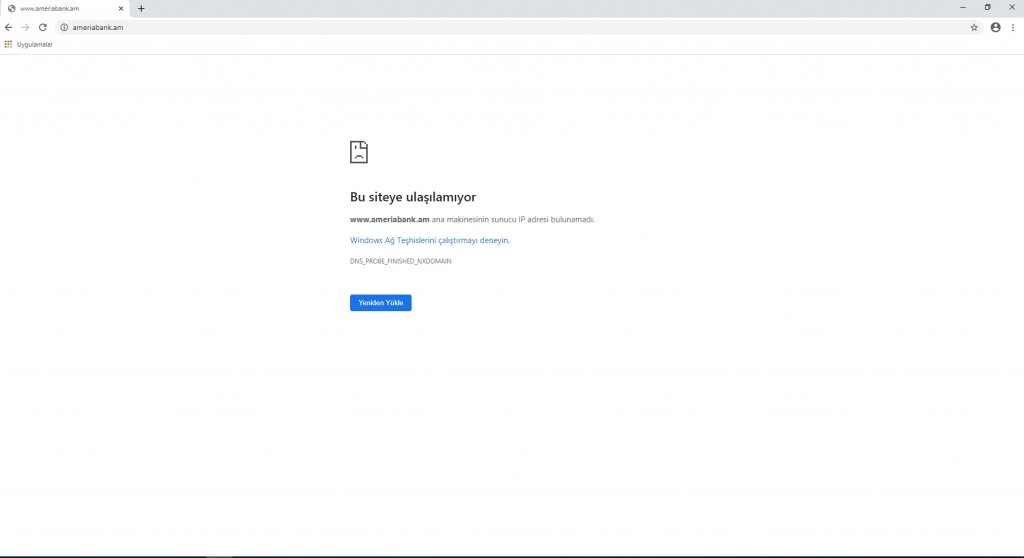Open a new tab with plus button
The width and height of the screenshot is (1024, 558).
click(x=141, y=8)
